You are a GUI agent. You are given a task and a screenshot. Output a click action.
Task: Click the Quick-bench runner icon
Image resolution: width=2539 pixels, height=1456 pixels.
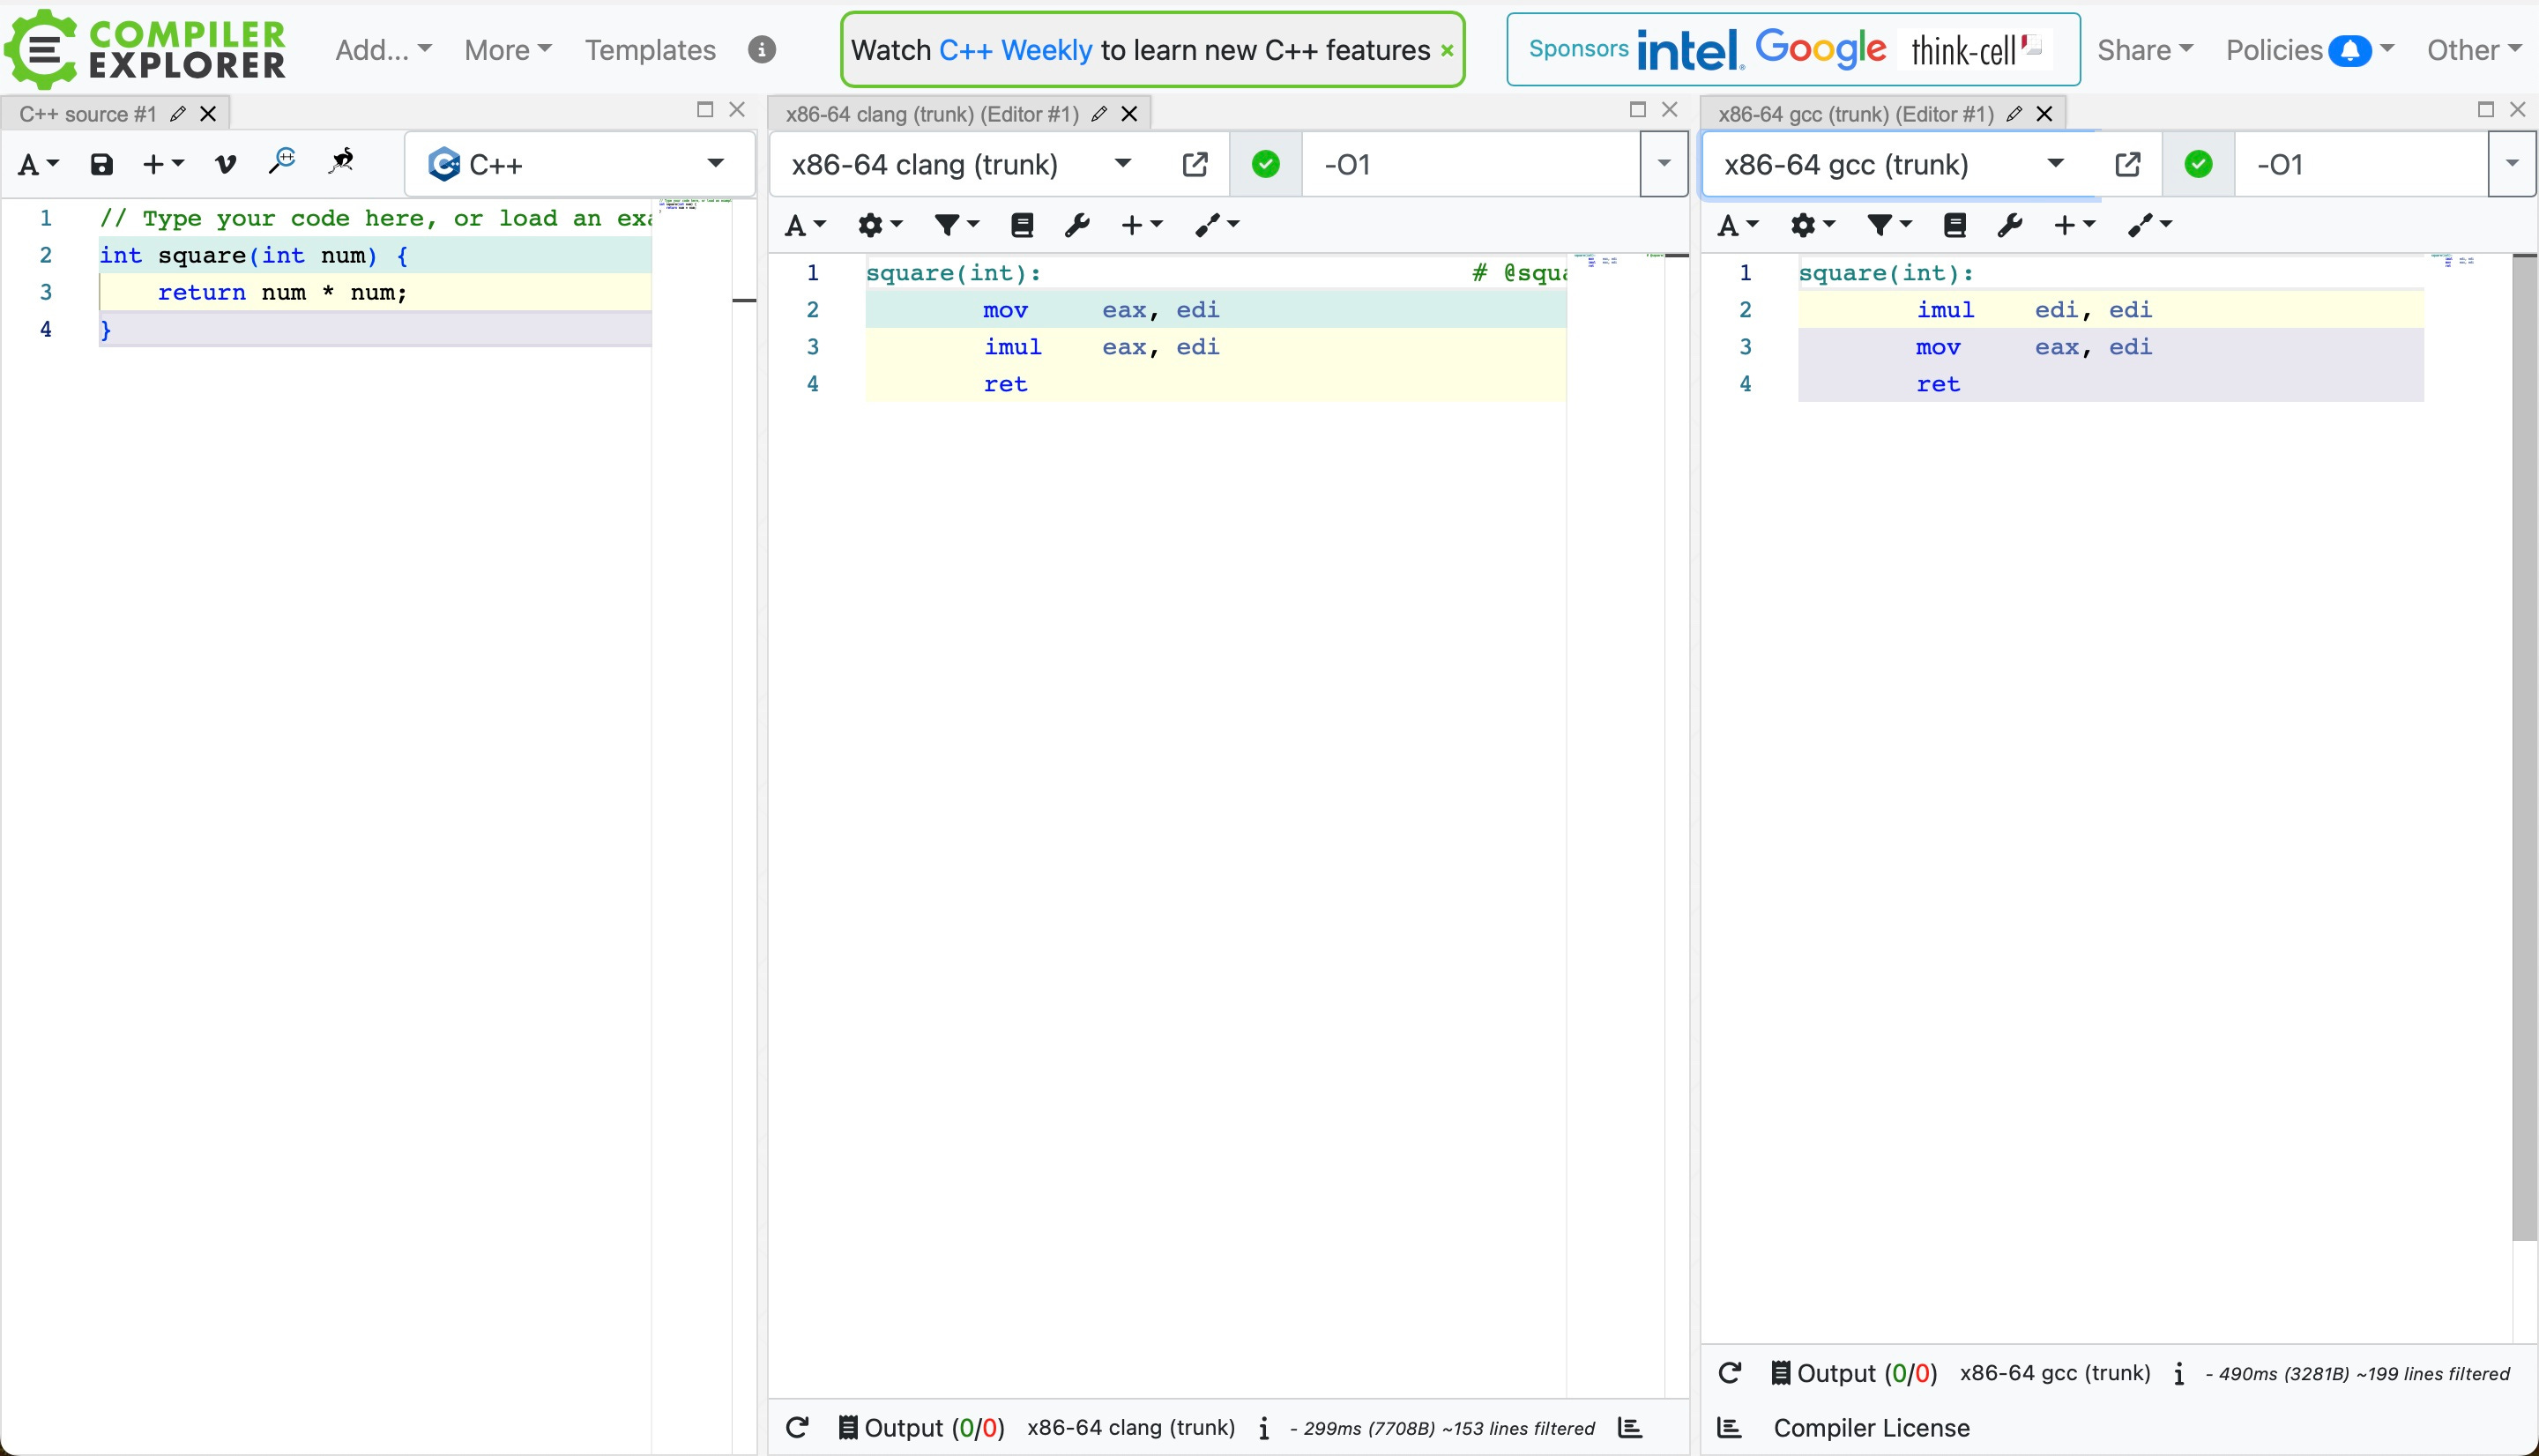click(x=341, y=162)
